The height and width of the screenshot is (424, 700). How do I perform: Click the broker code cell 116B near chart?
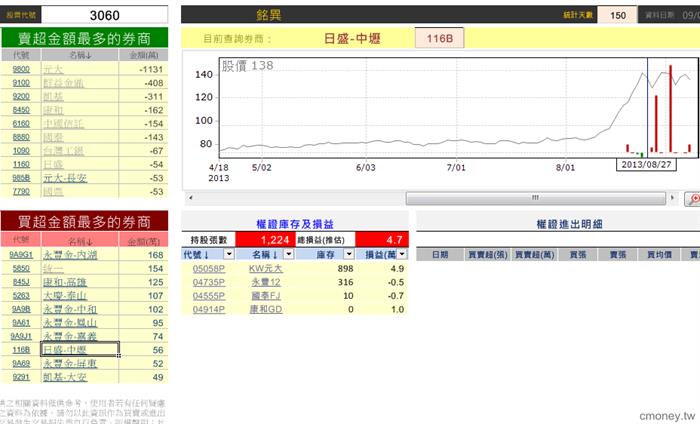pos(439,38)
